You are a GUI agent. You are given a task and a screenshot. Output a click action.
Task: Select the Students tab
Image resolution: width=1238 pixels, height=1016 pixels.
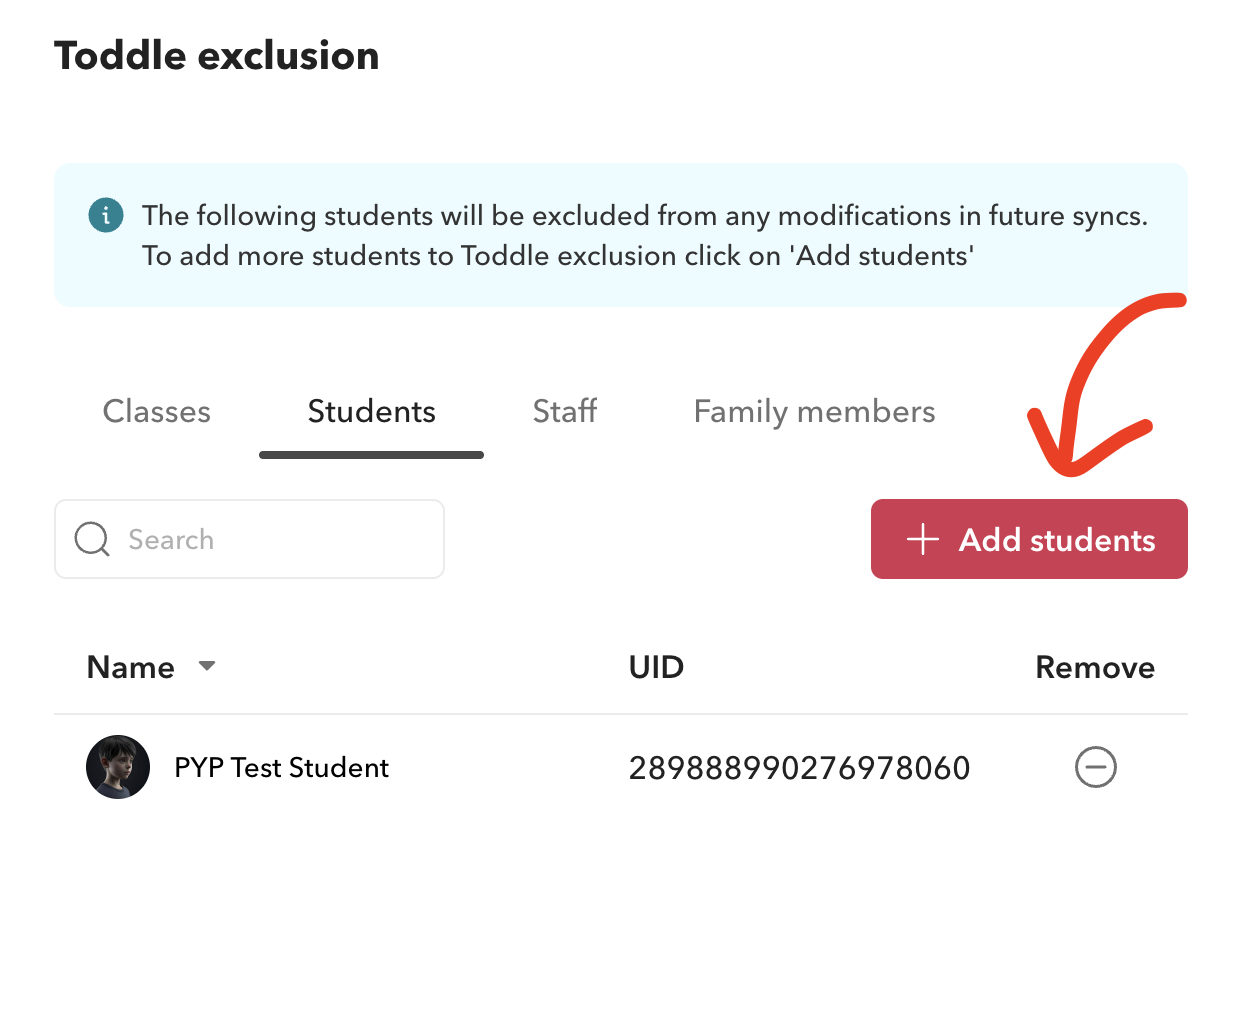[371, 412]
